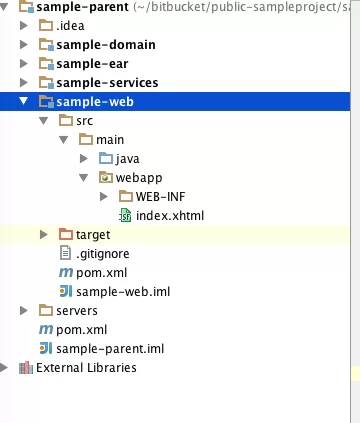
Task: Select the External Libraries label
Action: 86,368
